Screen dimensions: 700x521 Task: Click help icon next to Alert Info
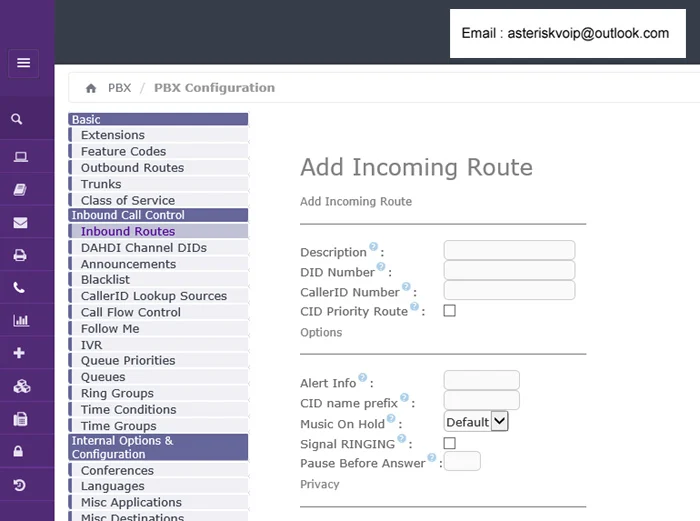click(x=363, y=378)
